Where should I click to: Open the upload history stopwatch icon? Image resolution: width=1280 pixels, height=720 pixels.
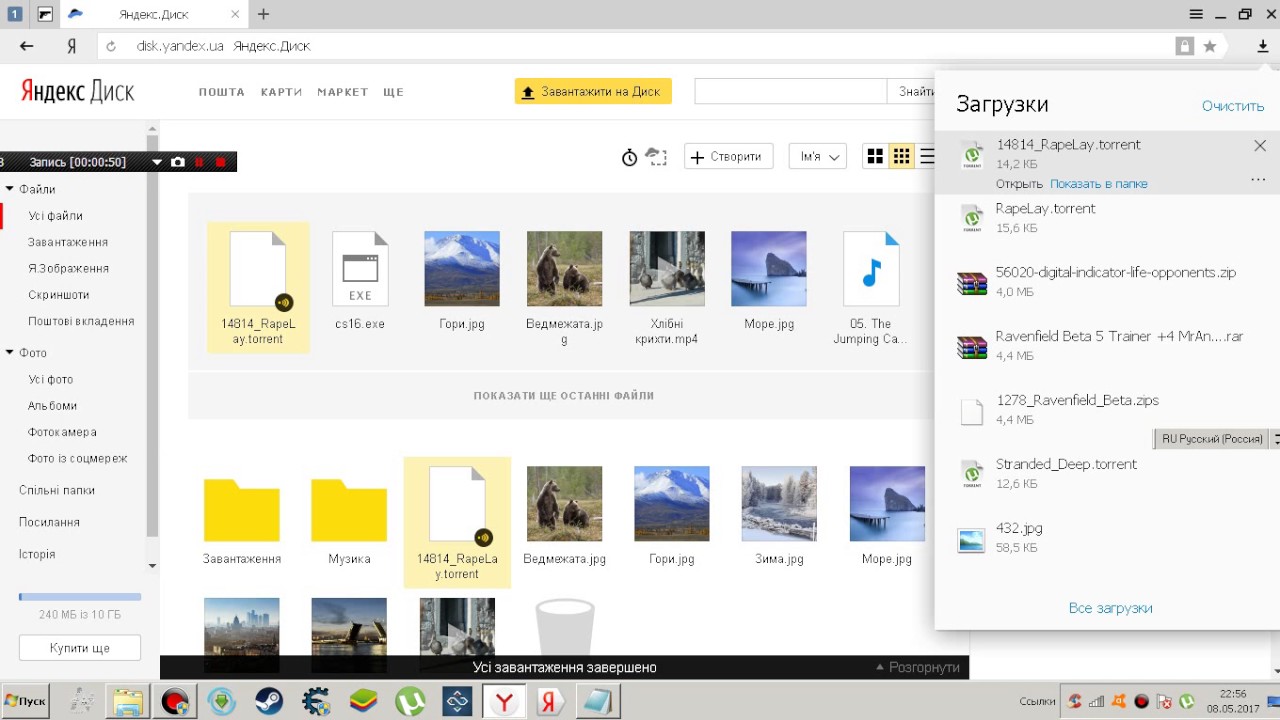tap(629, 157)
